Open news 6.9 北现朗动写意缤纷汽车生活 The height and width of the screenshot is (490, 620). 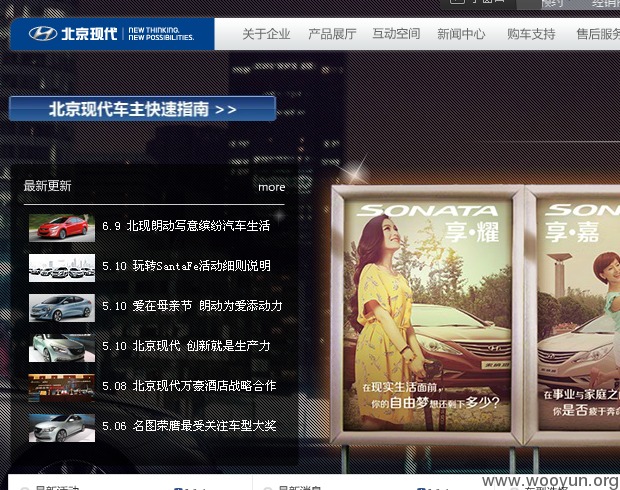click(186, 226)
